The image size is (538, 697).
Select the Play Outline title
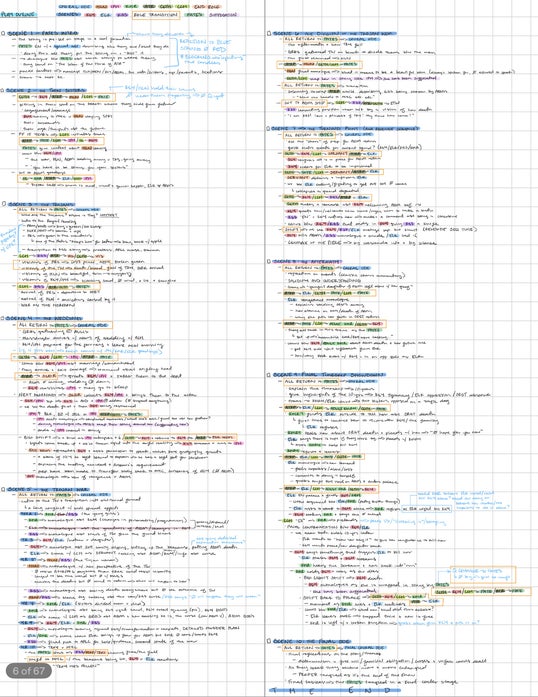(x=19, y=15)
